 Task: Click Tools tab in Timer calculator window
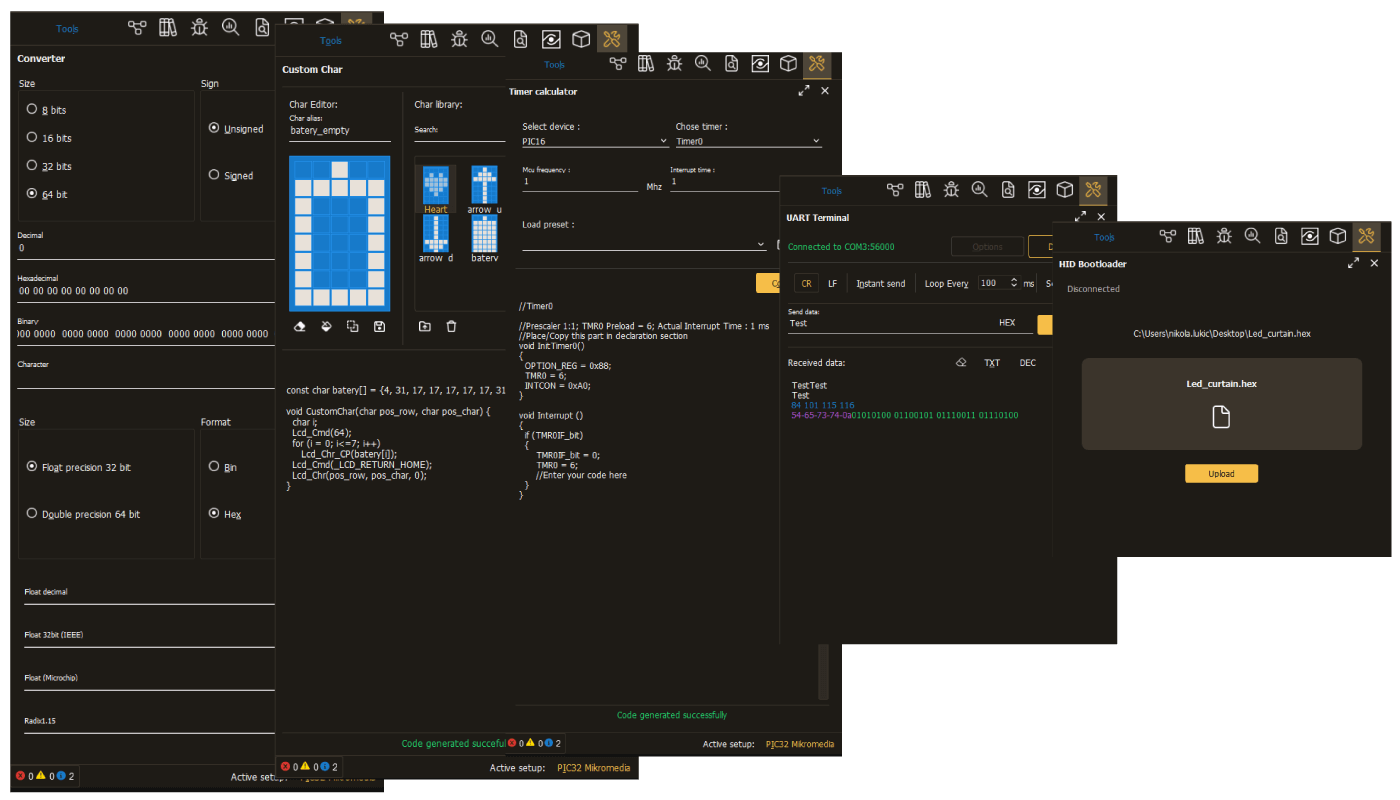click(x=554, y=65)
